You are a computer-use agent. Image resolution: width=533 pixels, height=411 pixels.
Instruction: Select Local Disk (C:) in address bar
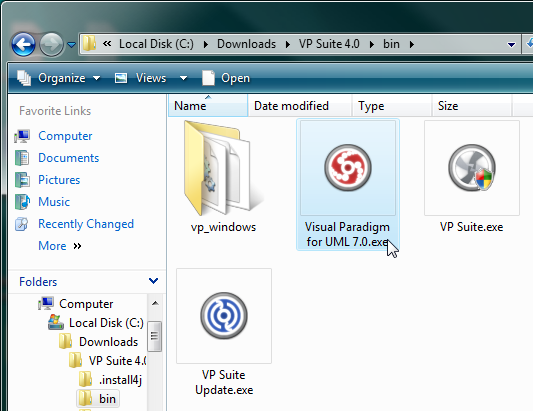(156, 44)
